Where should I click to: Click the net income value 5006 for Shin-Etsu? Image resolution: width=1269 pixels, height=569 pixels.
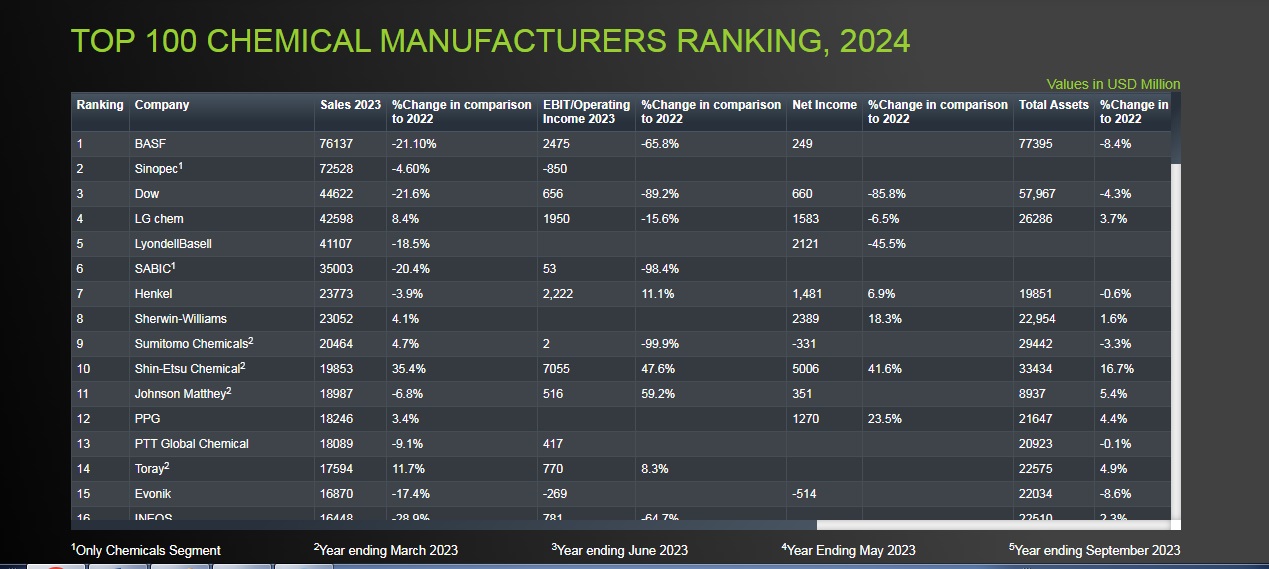(806, 369)
